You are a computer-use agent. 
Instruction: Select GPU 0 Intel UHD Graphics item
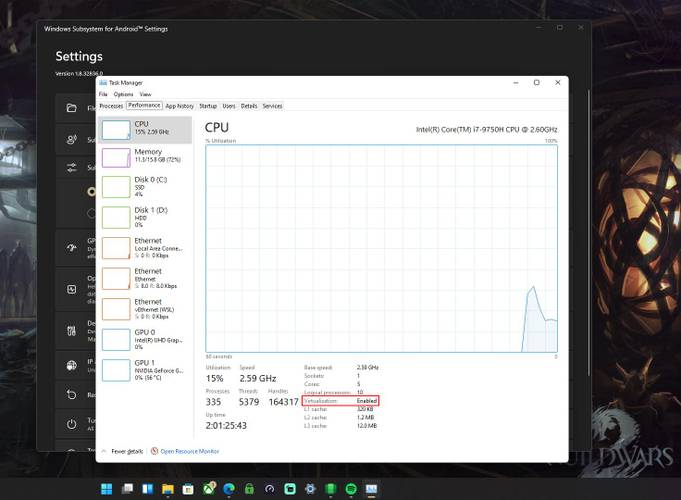(145, 339)
